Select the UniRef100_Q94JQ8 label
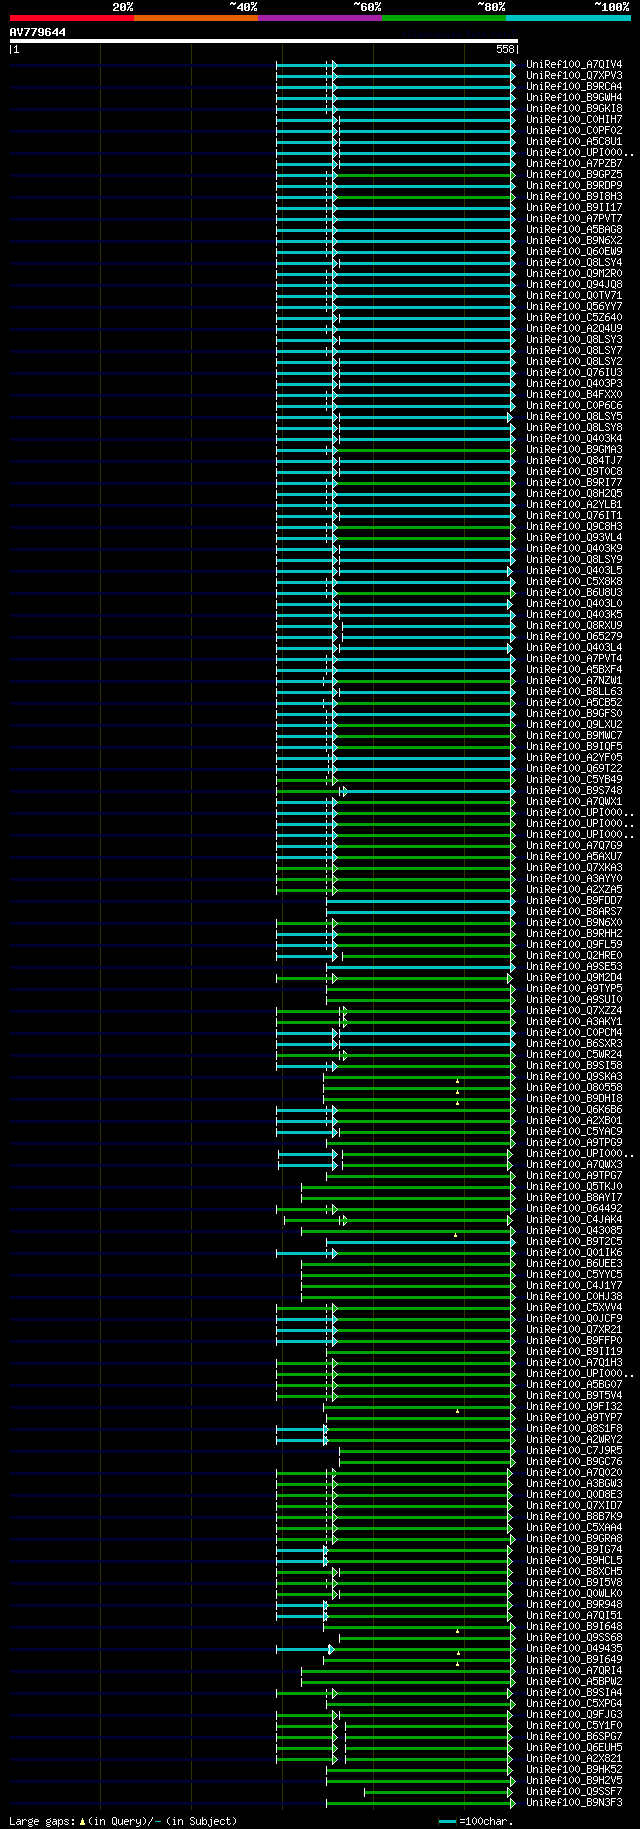This screenshot has height=1829, width=640. coord(574,284)
